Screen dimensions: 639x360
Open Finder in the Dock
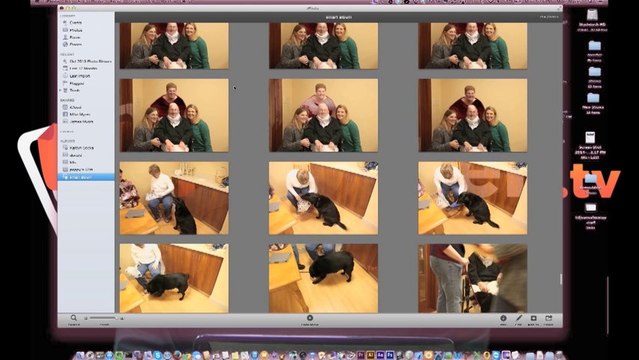80,355
